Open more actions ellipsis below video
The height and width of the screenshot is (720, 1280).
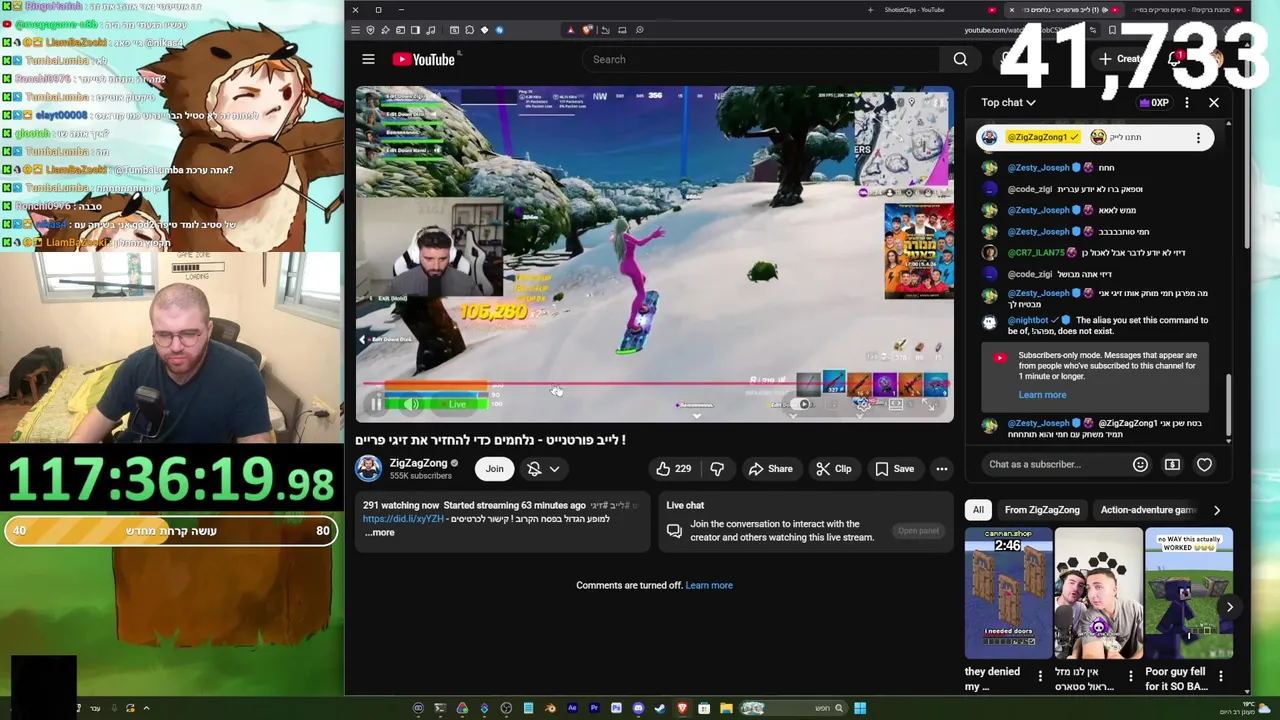(x=941, y=468)
